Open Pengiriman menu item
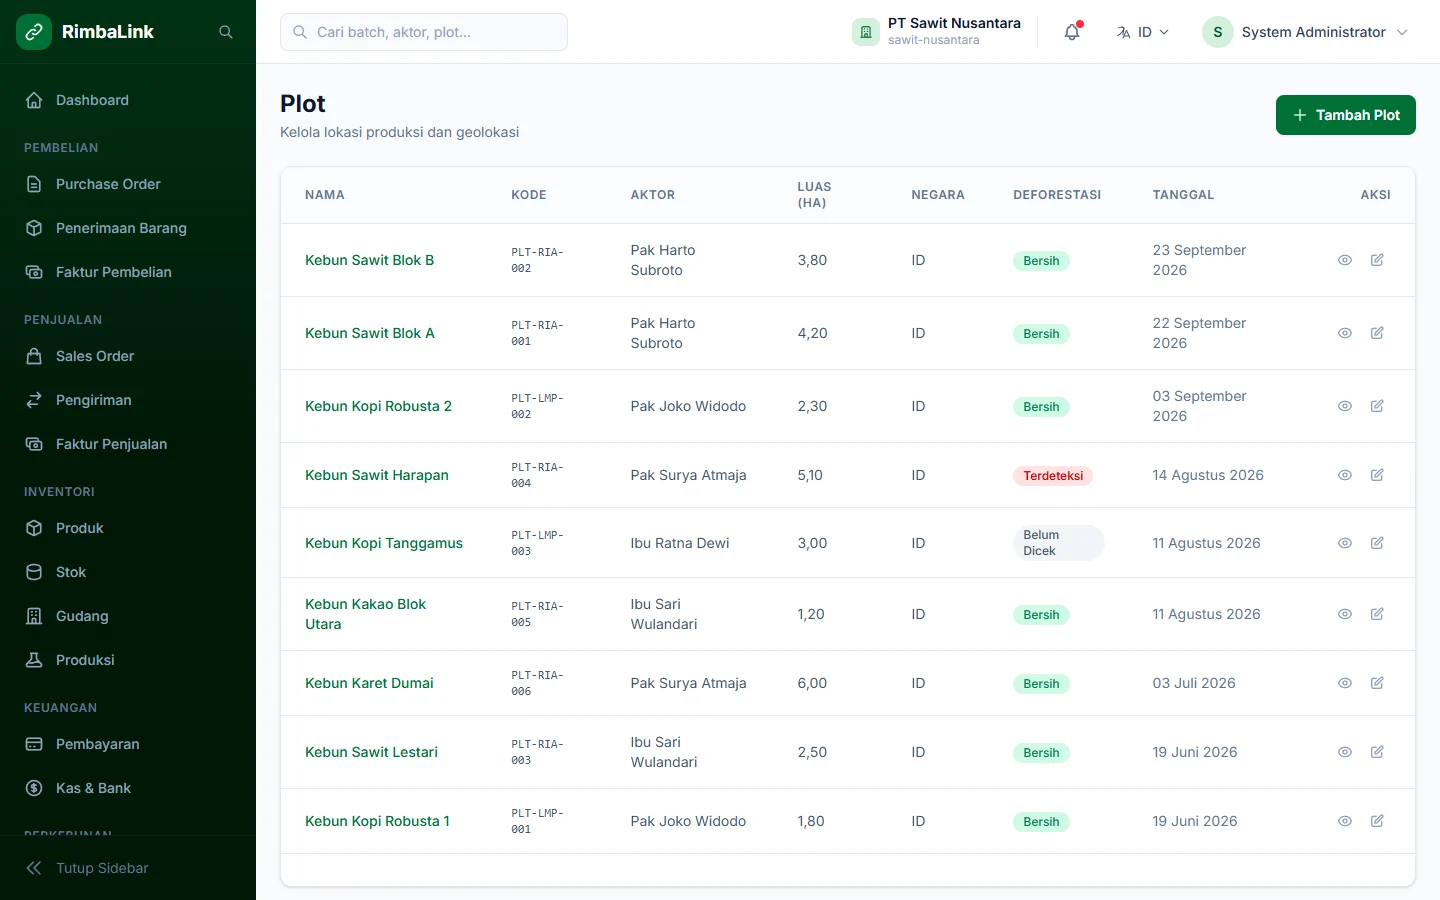Screen dimensions: 1440x900 tap(128, 400)
